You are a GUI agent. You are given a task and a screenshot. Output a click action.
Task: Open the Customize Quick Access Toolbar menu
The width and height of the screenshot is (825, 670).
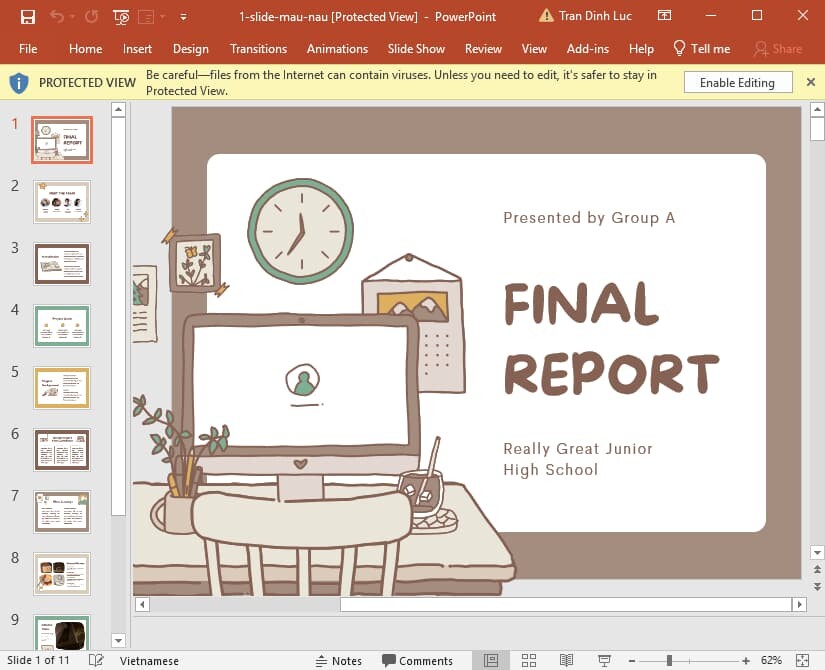183,16
